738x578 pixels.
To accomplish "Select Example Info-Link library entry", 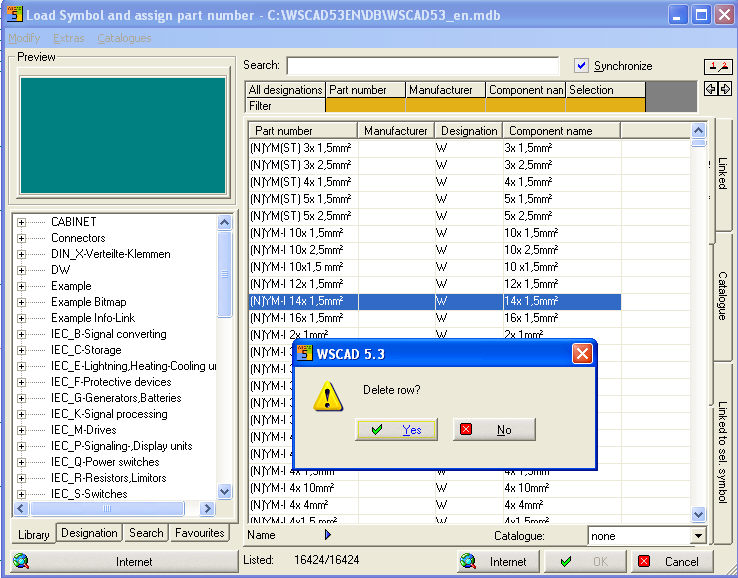I will coord(93,318).
